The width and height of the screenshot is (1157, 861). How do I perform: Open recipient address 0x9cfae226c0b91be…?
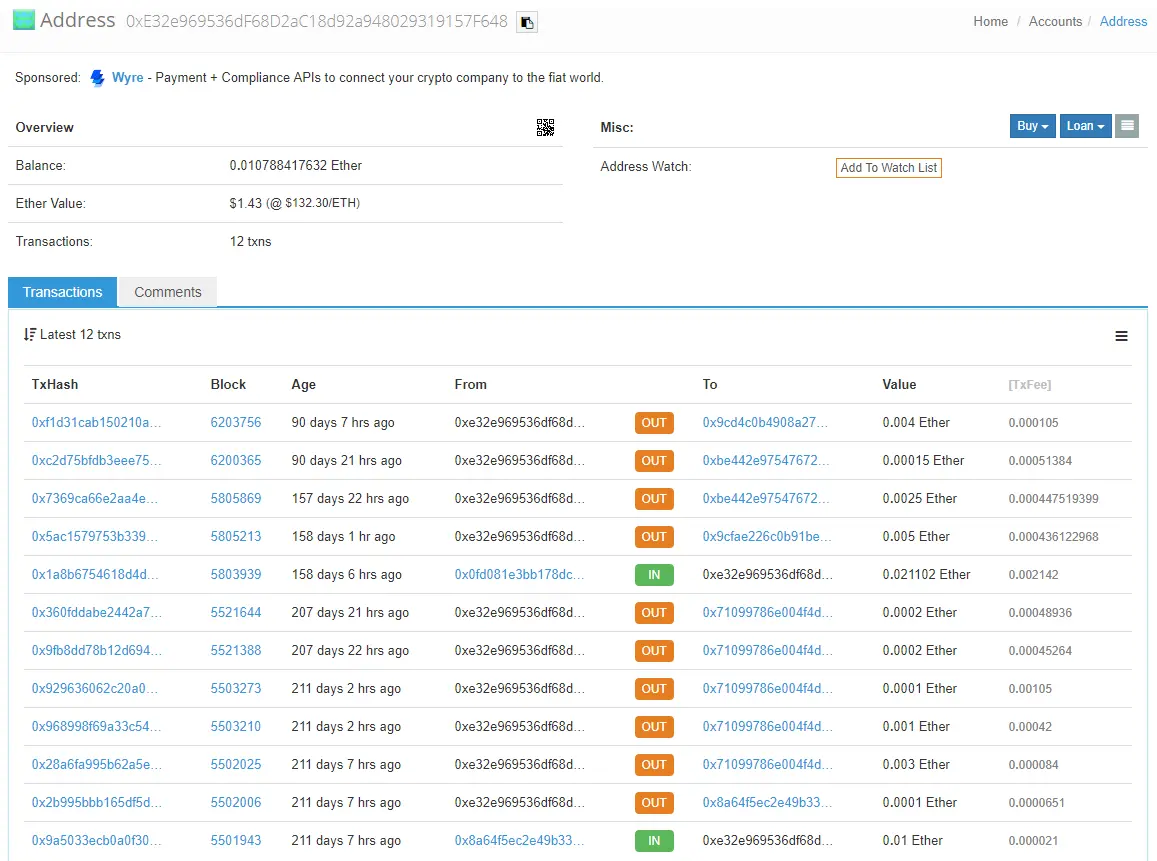(x=767, y=536)
